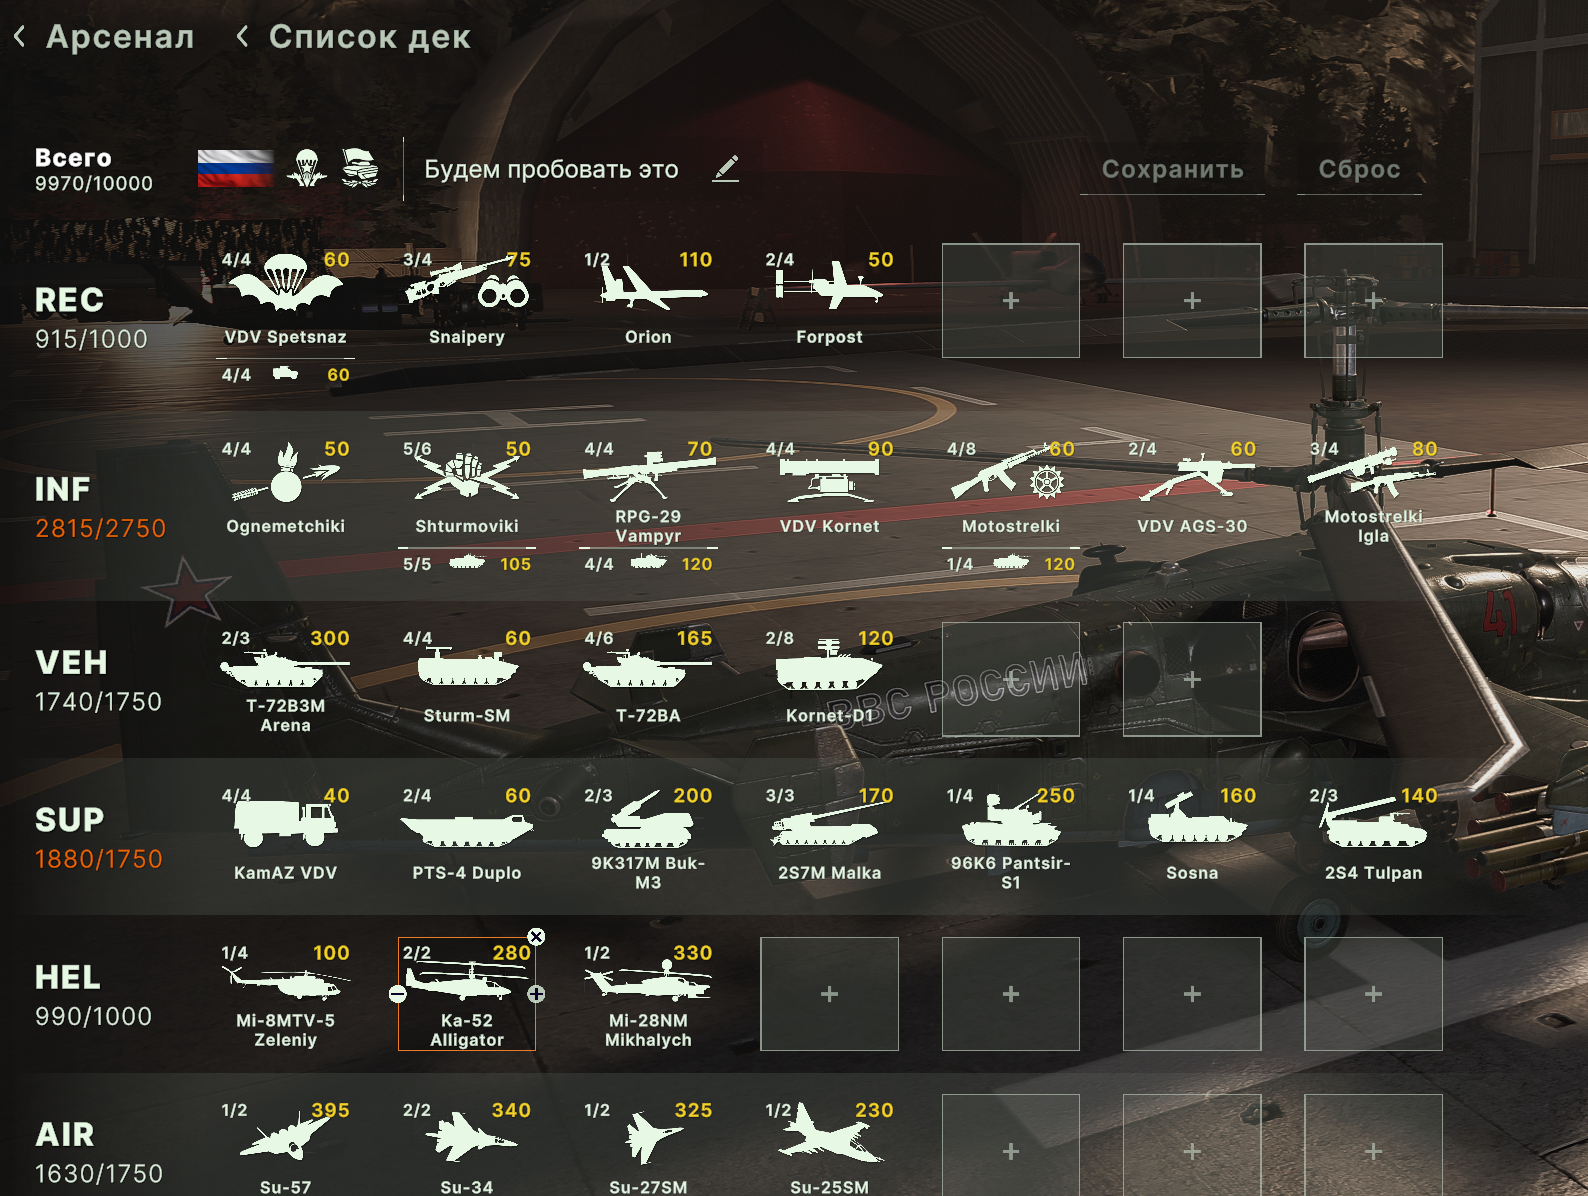Viewport: 1588px width, 1196px height.
Task: Remove Ka-52 Alligator with the X button
Action: coord(536,937)
